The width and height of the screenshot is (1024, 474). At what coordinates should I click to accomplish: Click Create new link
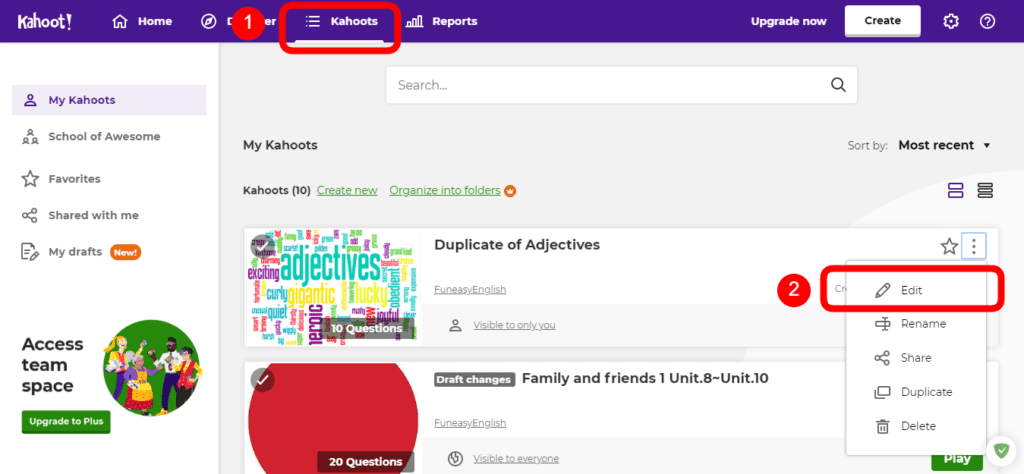(x=347, y=191)
